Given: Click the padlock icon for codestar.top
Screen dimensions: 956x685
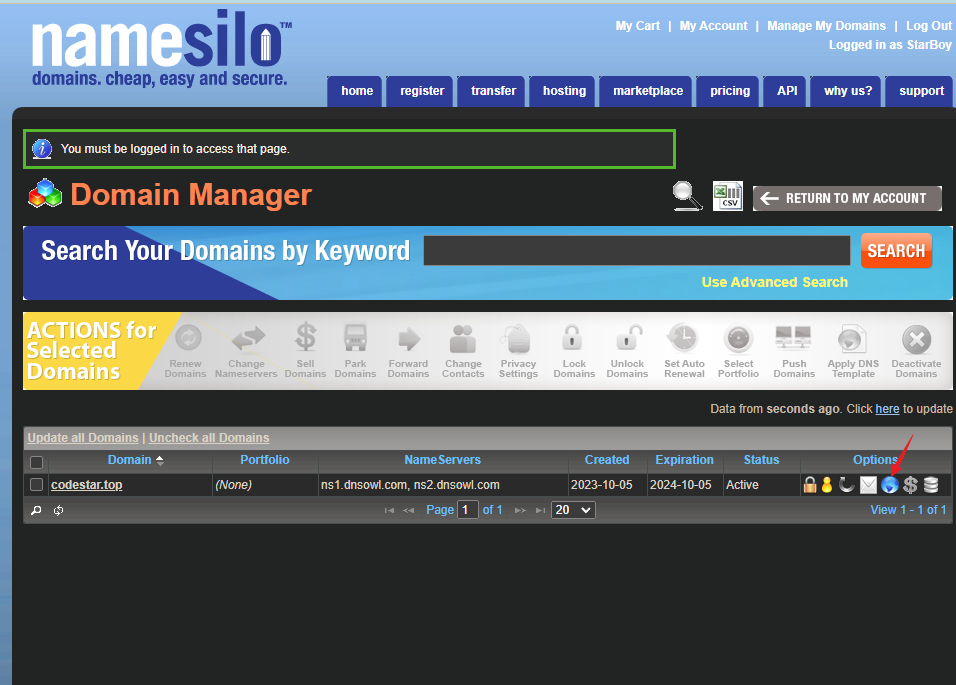Looking at the screenshot, I should click(x=810, y=485).
